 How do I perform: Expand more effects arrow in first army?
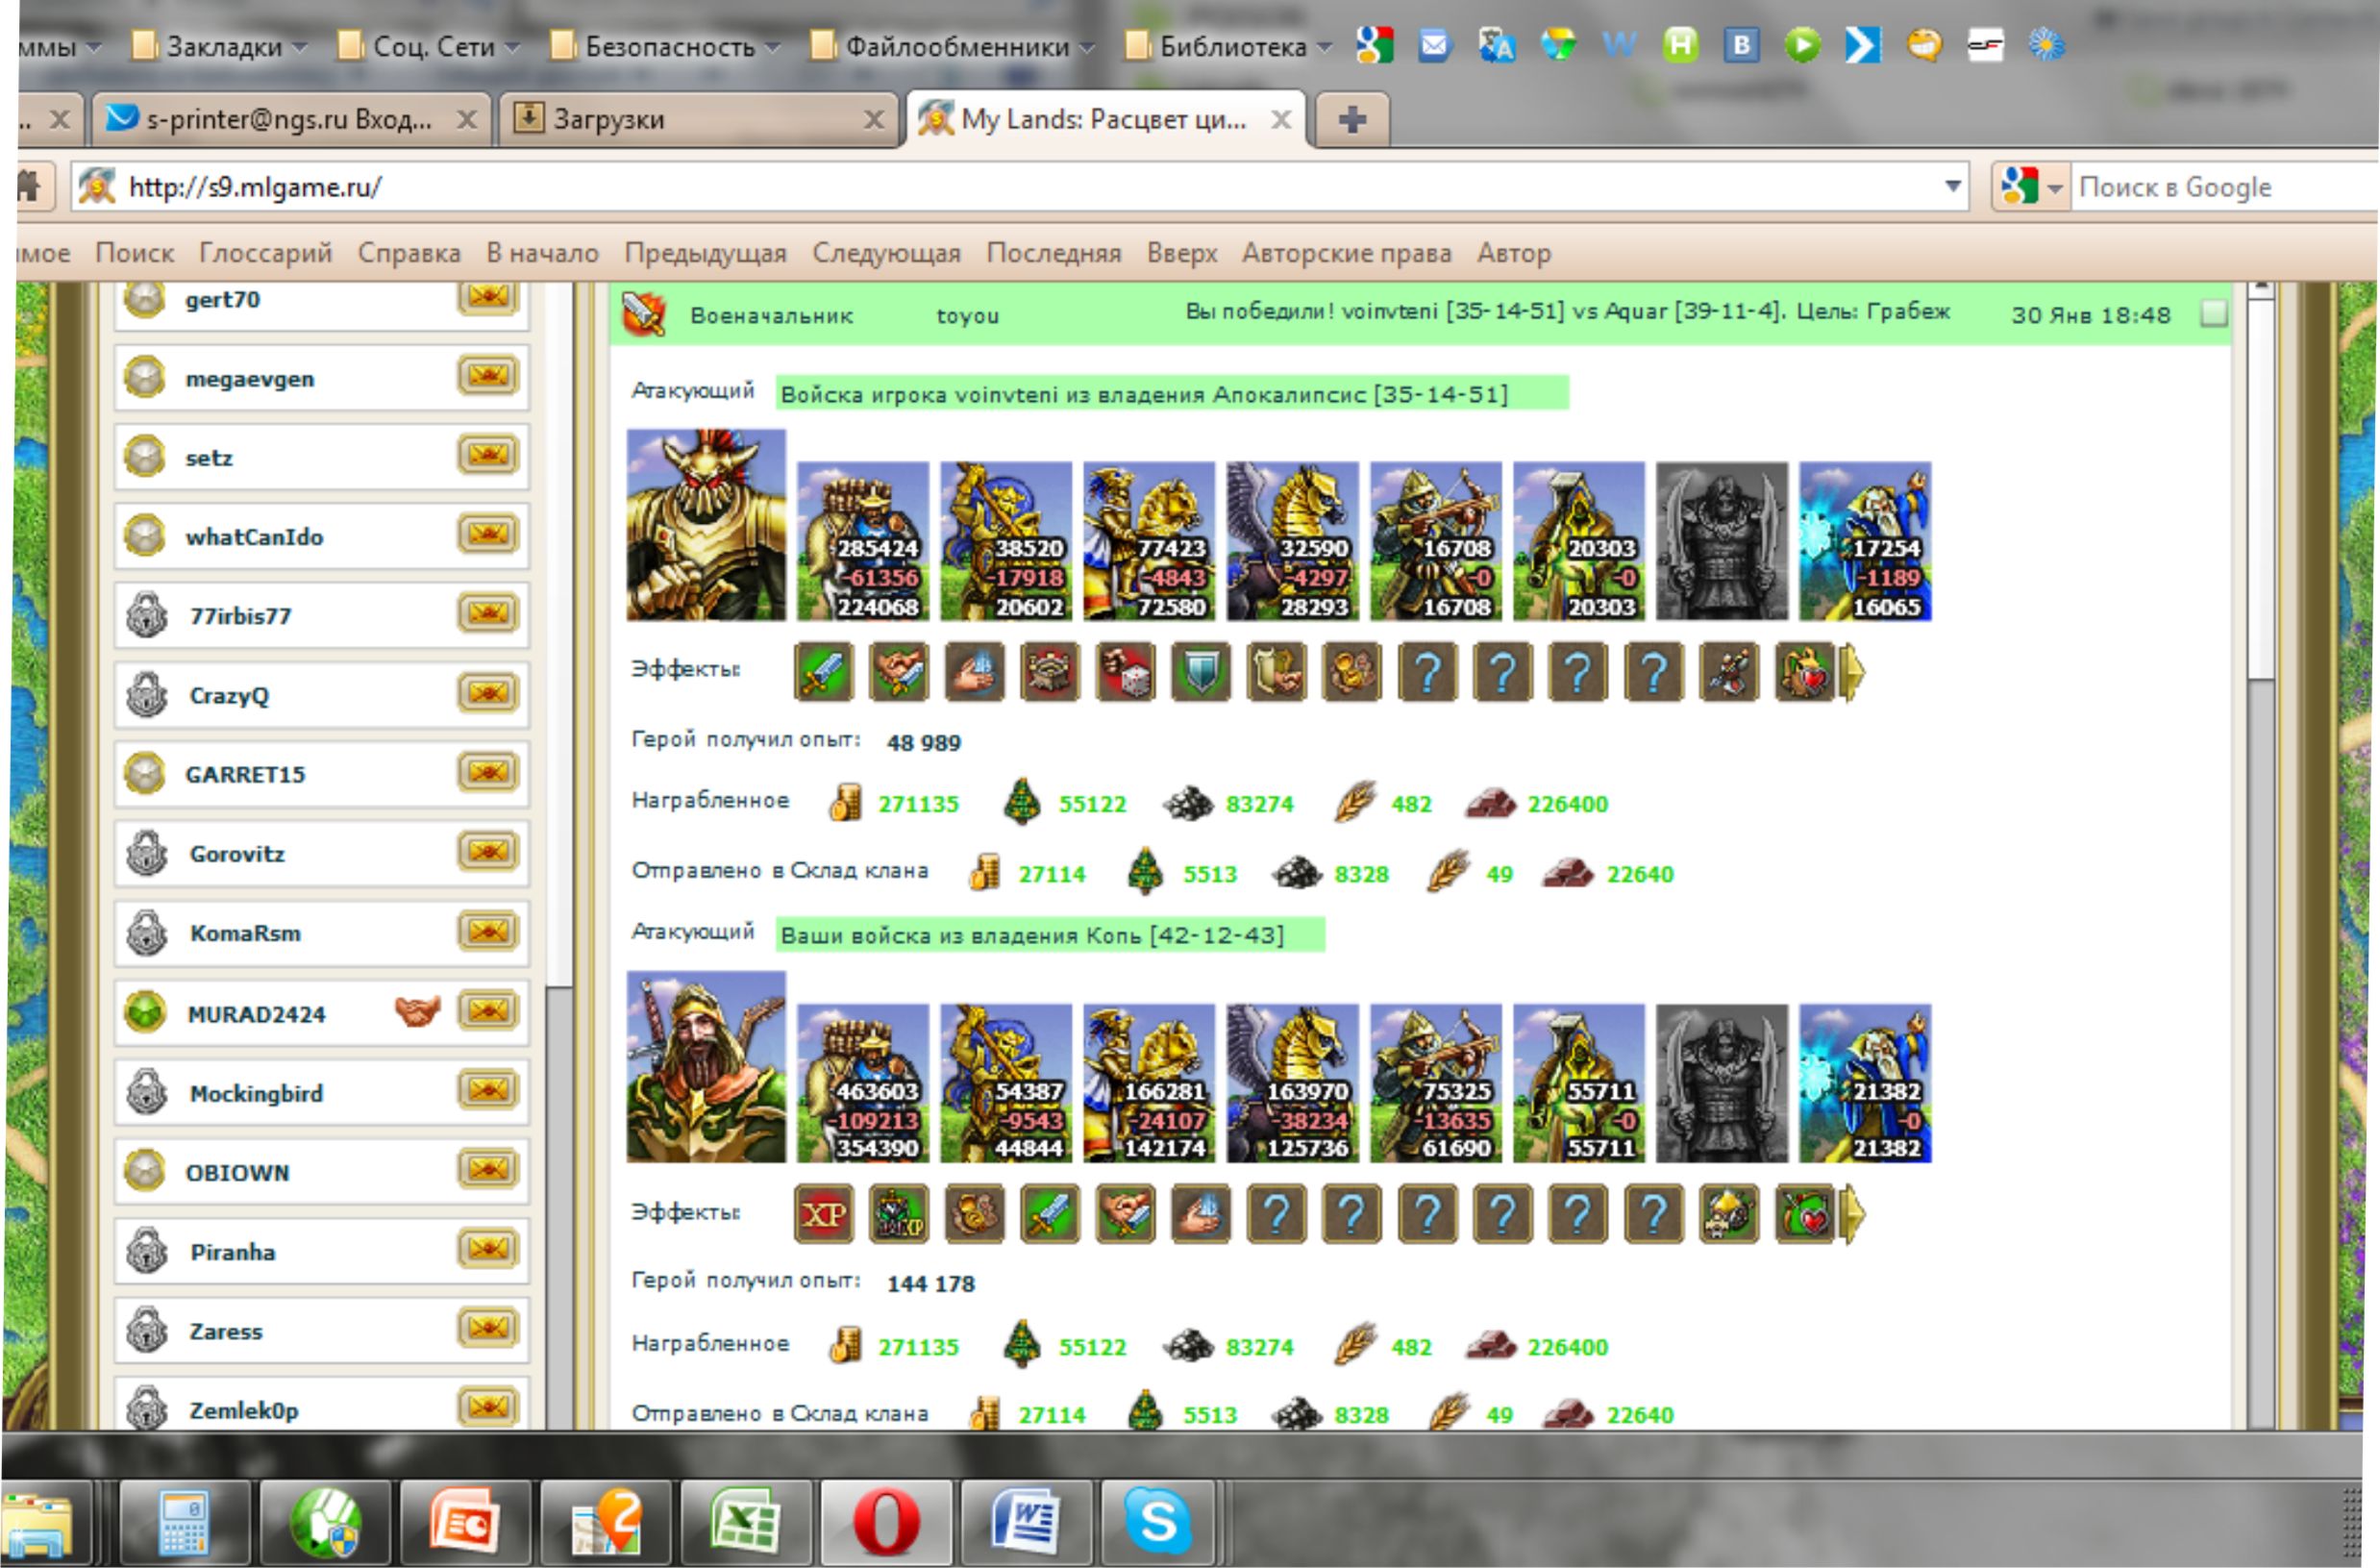click(1853, 672)
